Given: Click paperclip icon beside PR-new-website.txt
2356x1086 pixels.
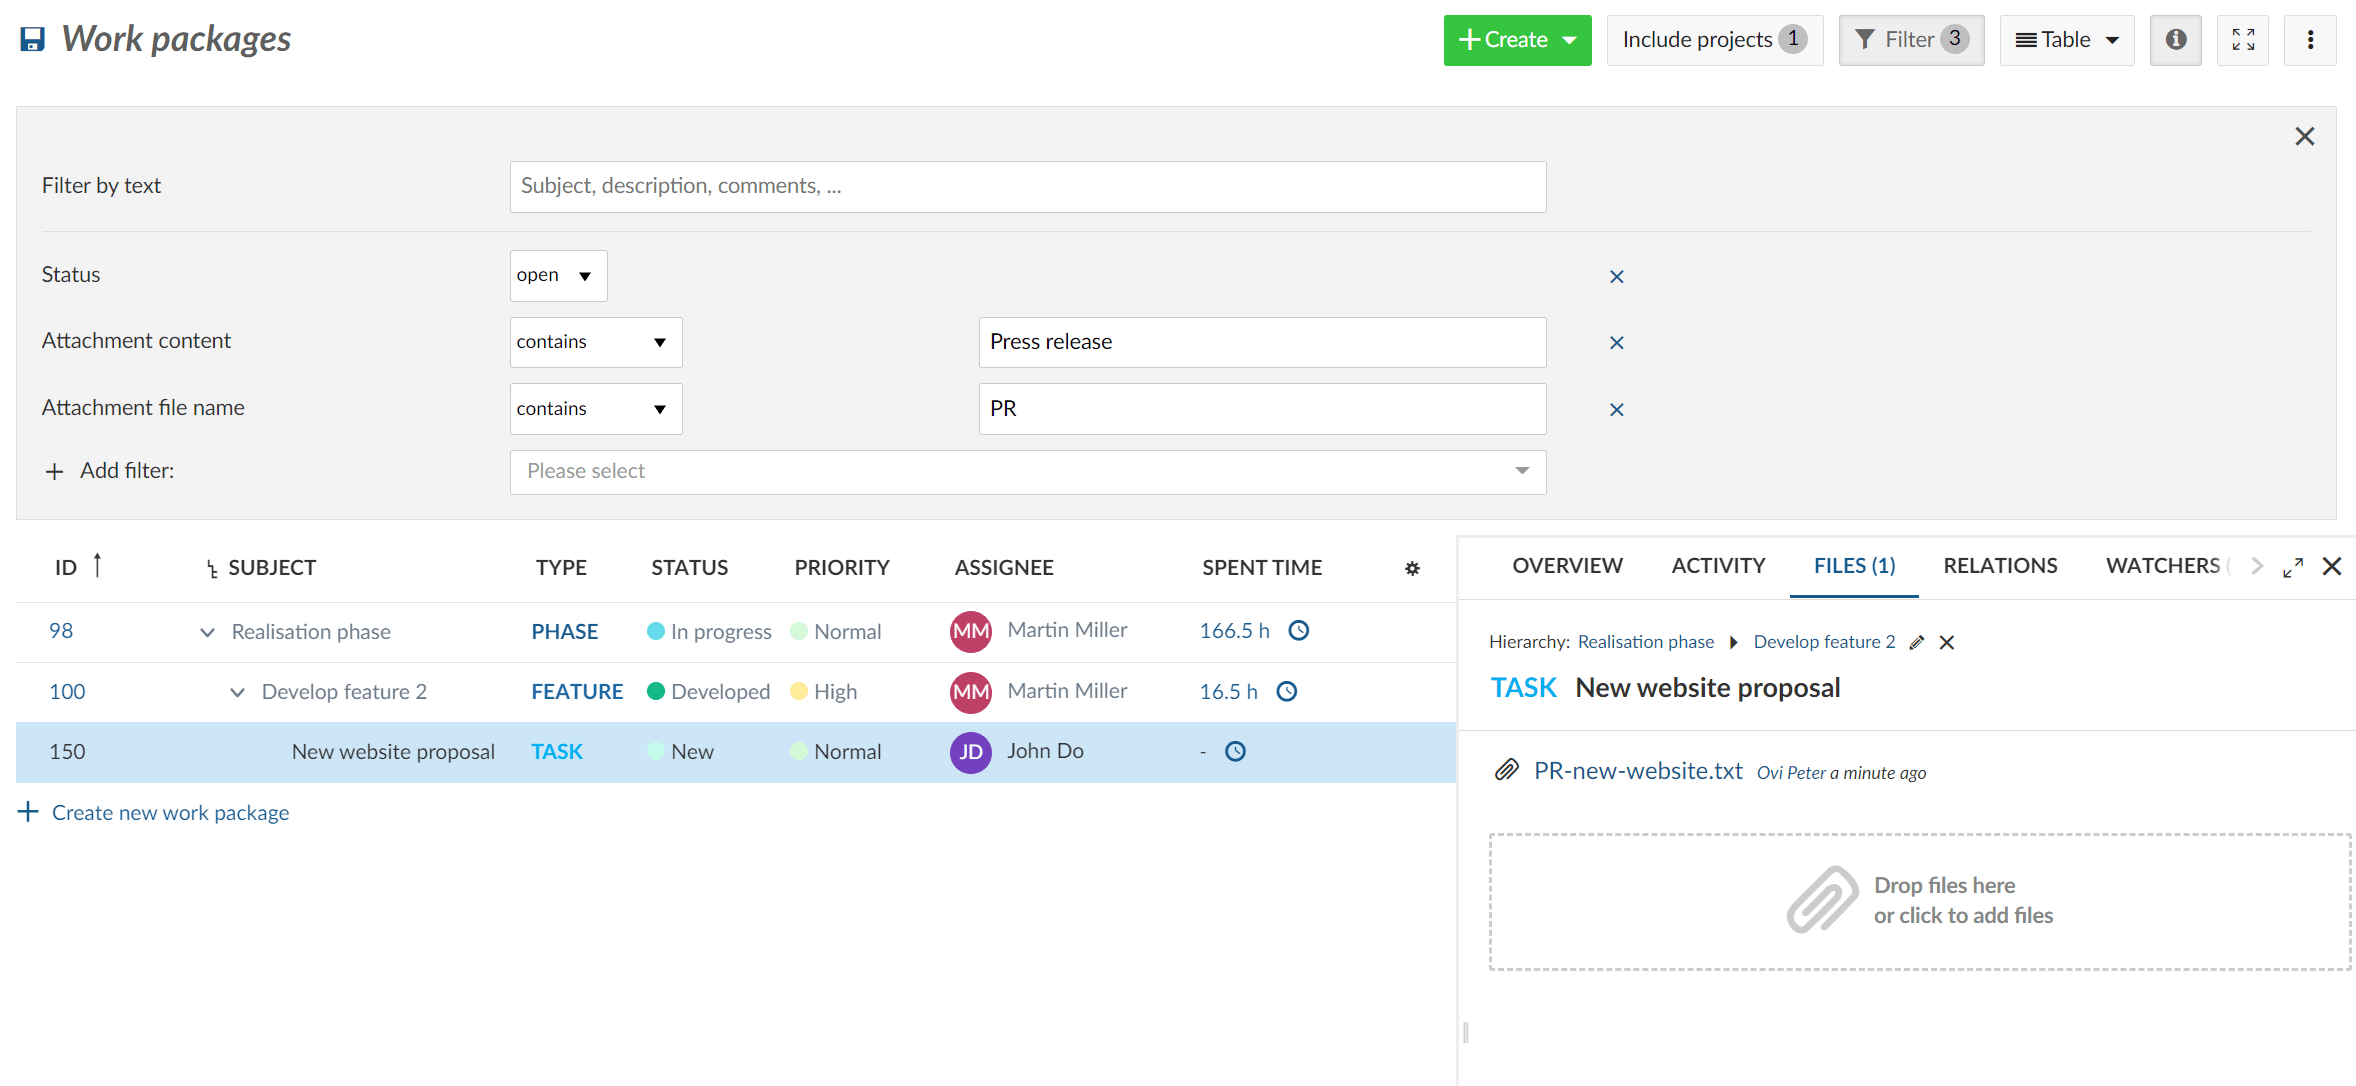Looking at the screenshot, I should (1506, 770).
